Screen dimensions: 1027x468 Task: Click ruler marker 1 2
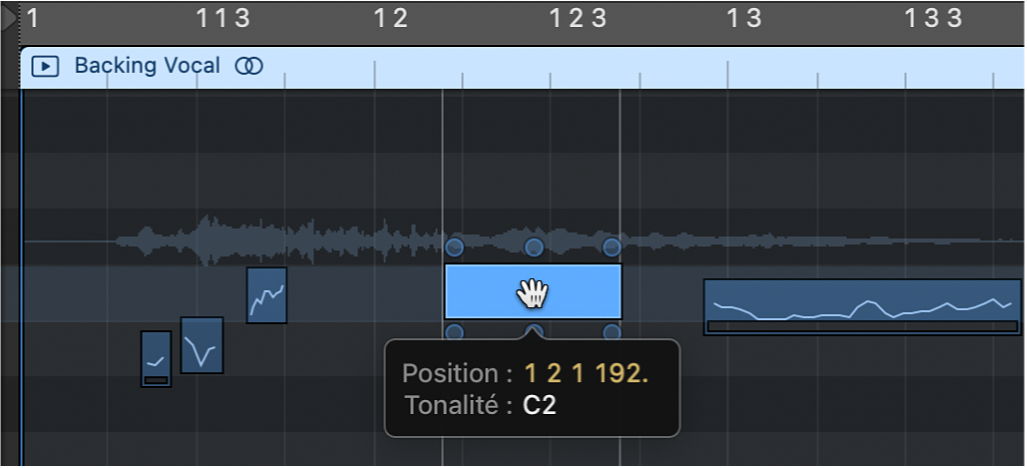pos(391,18)
